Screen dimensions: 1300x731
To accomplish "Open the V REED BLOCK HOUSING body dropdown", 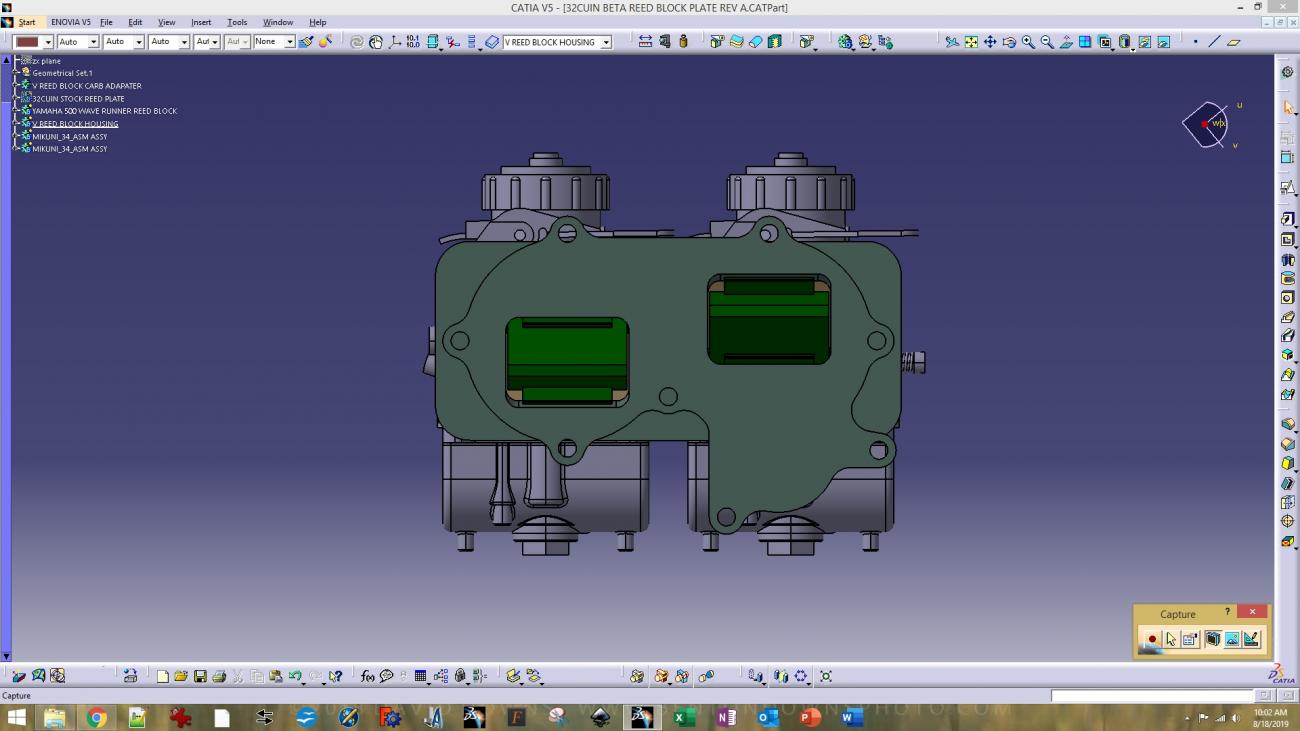I will coord(606,42).
